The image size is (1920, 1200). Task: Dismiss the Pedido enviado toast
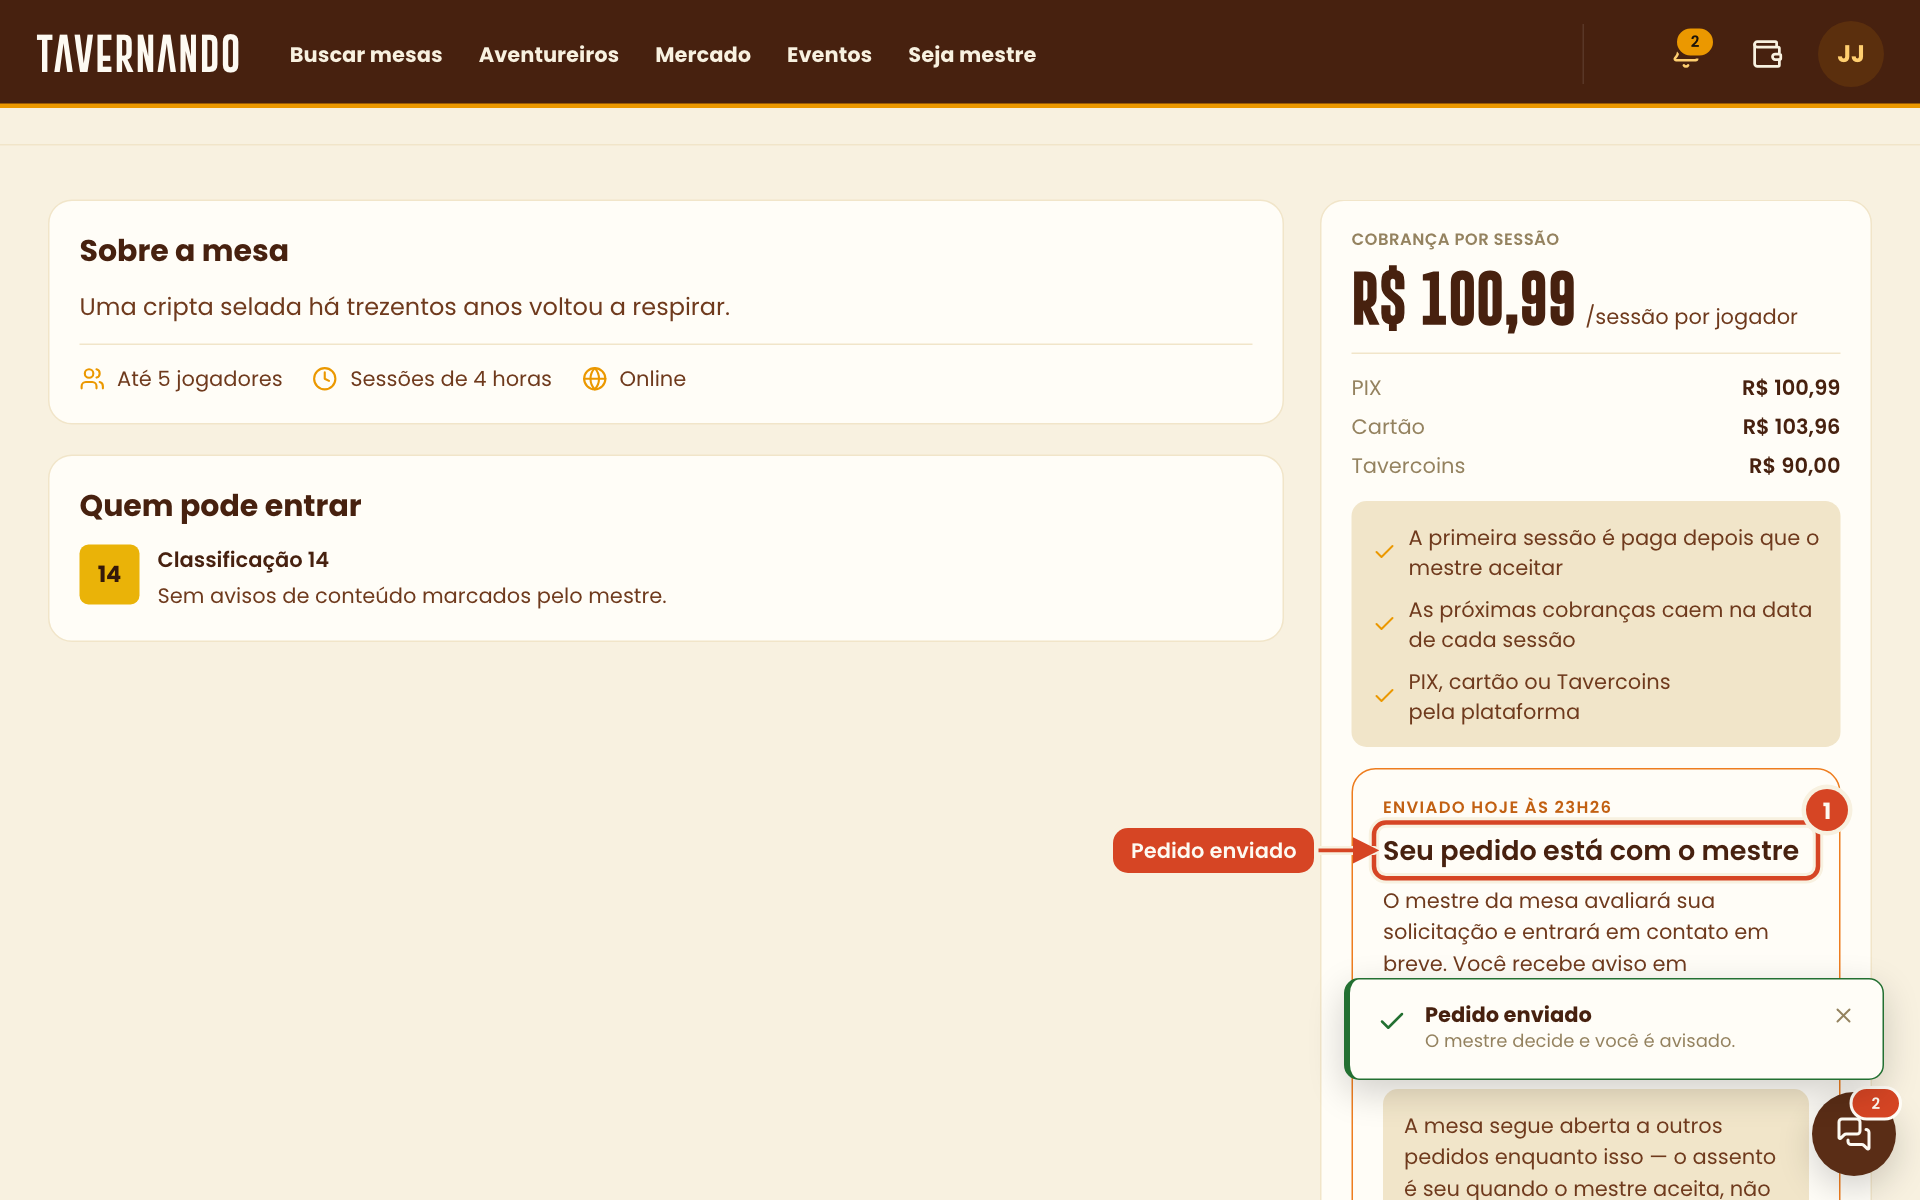coord(1843,1015)
